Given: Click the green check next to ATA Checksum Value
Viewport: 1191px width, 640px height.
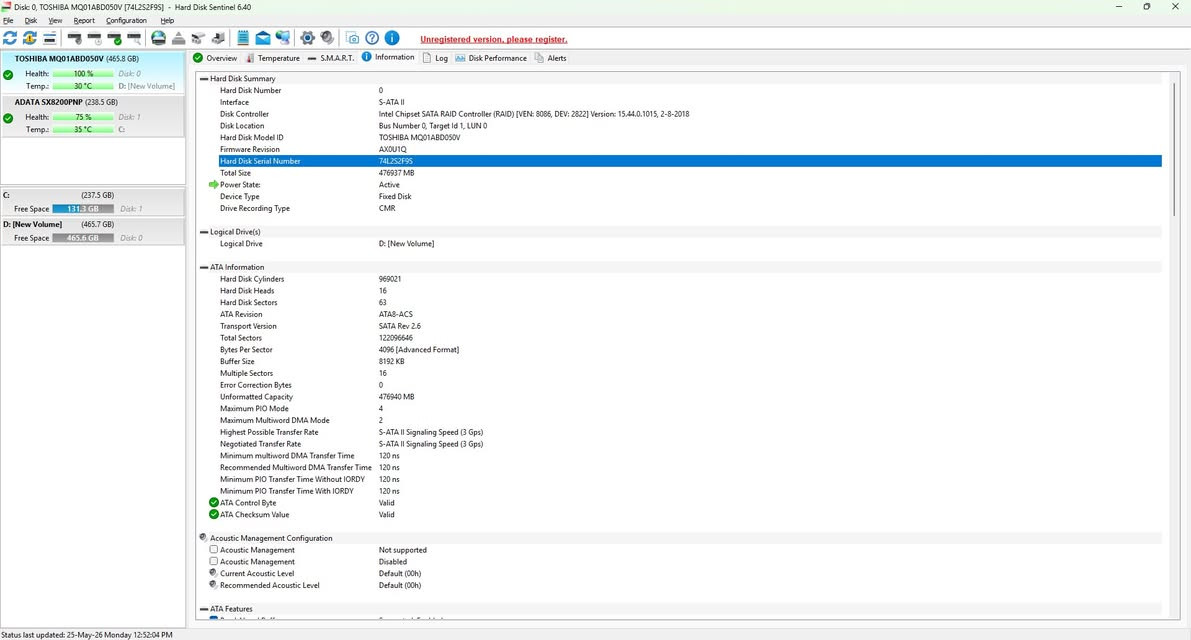Looking at the screenshot, I should (x=213, y=515).
